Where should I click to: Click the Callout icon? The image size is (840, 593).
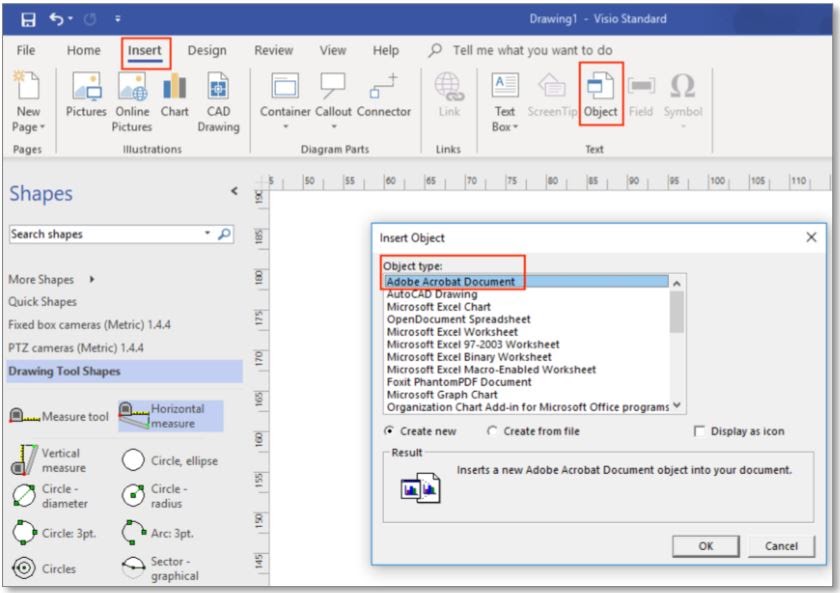point(333,86)
